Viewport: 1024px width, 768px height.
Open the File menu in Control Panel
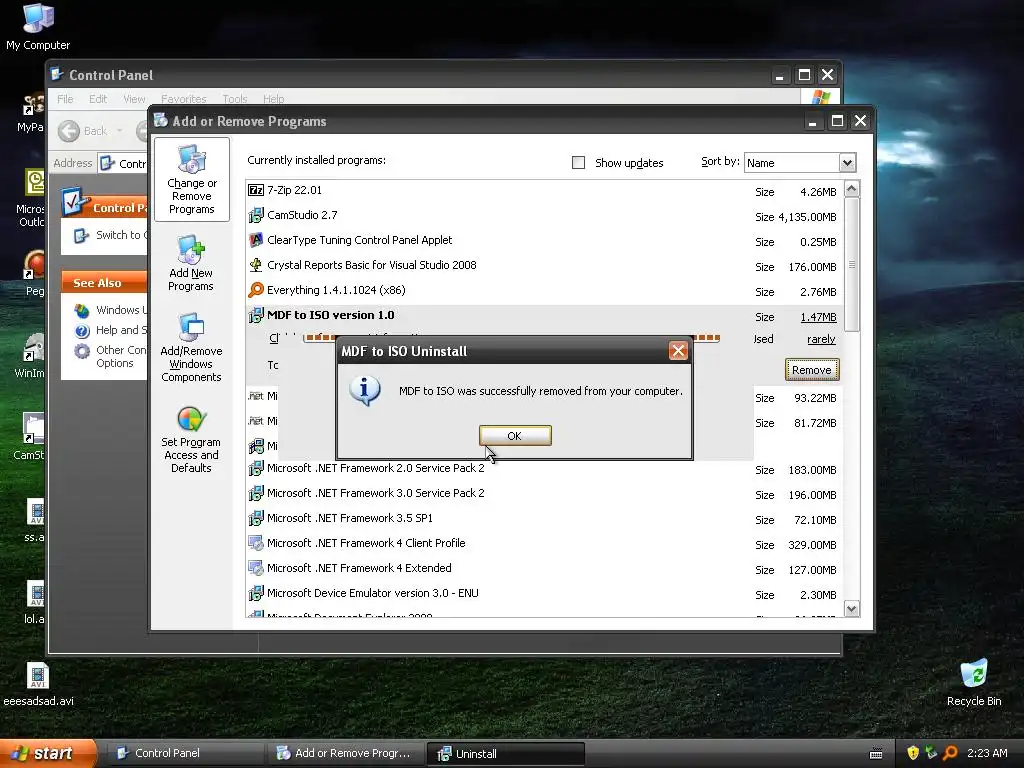(x=65, y=99)
